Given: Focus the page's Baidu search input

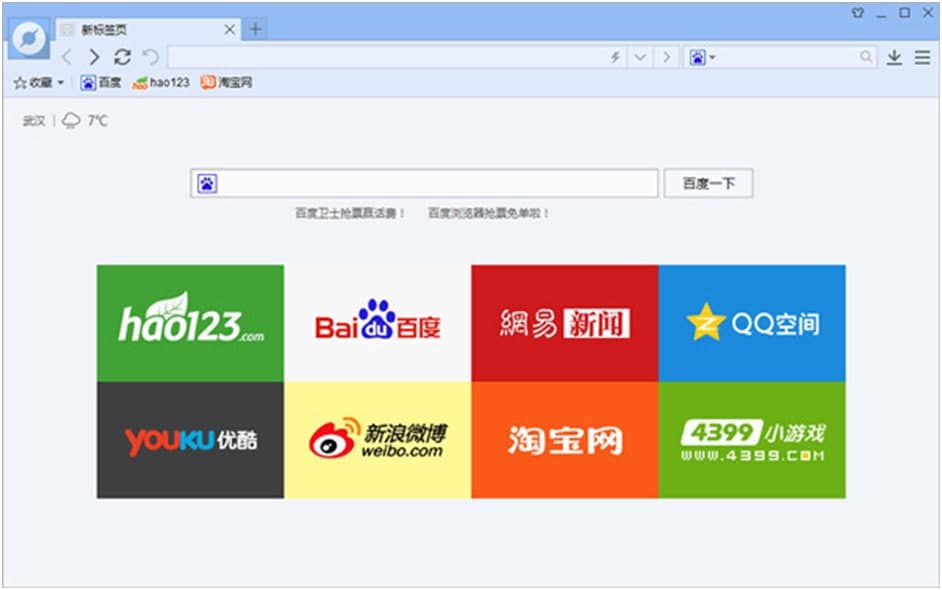Looking at the screenshot, I should 424,183.
